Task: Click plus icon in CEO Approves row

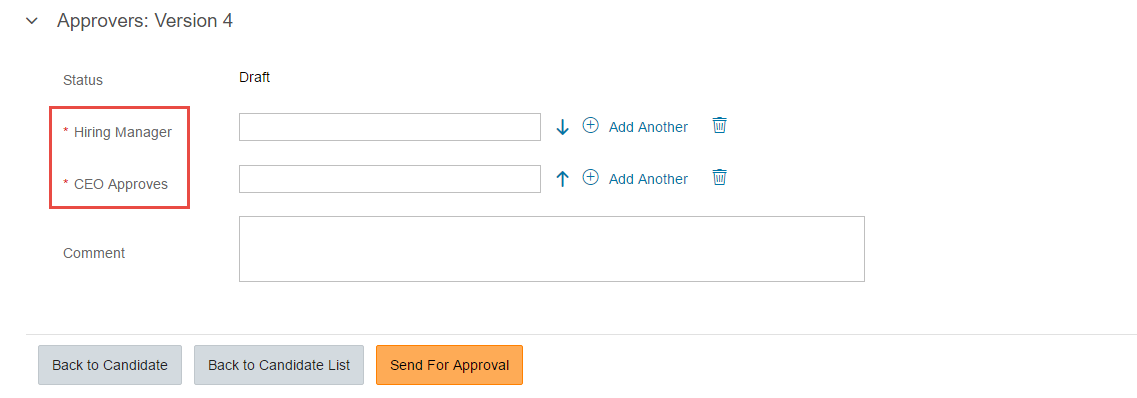Action: 591,178
